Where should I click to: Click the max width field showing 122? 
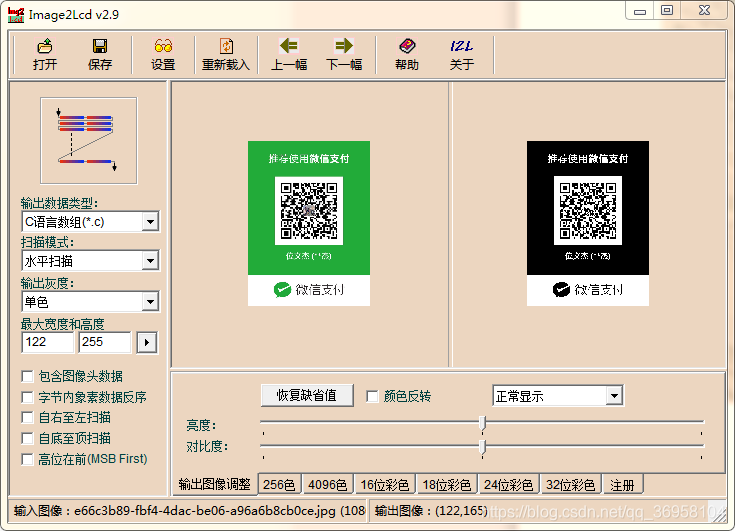47,342
